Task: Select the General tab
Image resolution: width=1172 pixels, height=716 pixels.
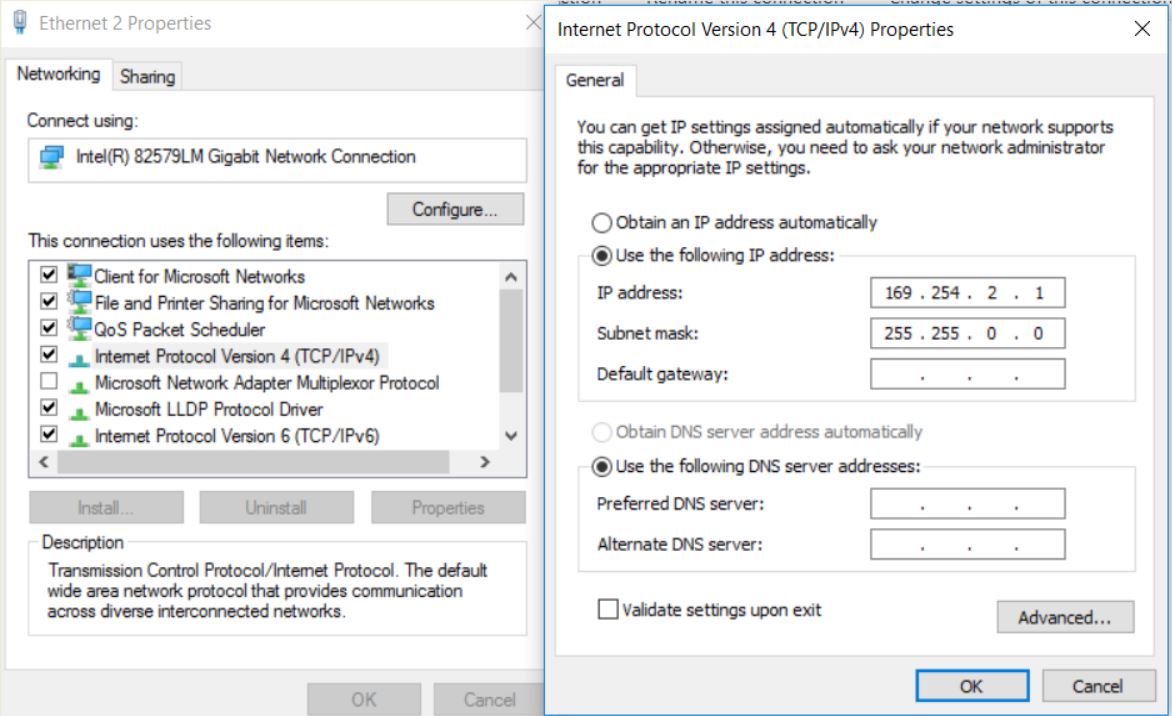Action: click(595, 80)
